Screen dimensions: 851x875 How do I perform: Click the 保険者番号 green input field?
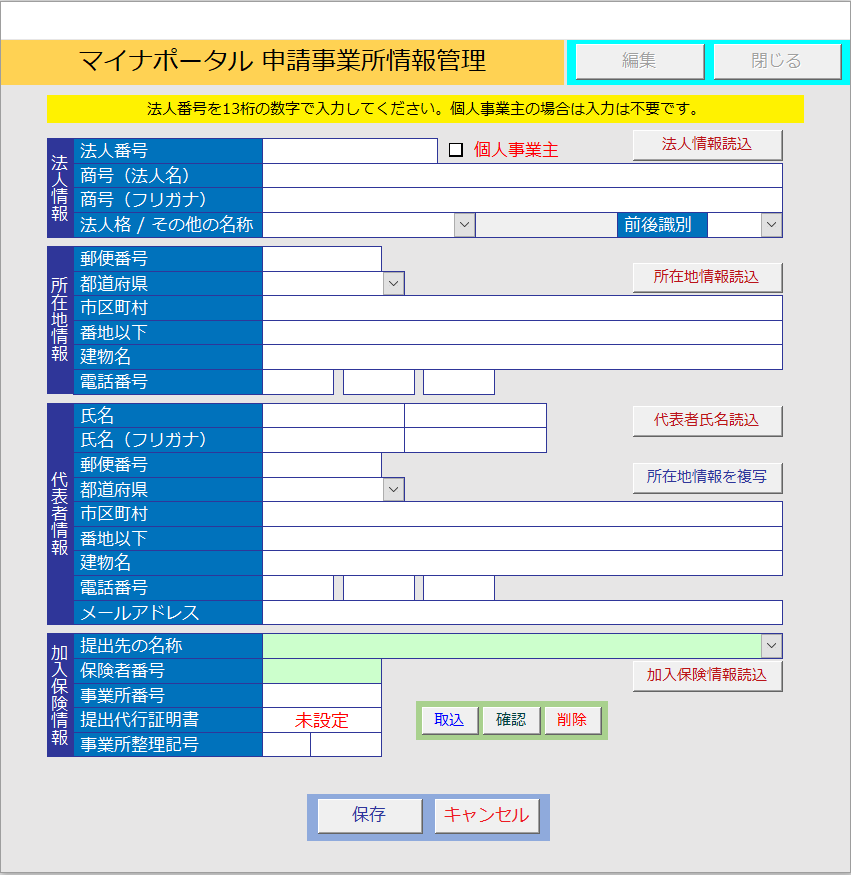tap(321, 671)
